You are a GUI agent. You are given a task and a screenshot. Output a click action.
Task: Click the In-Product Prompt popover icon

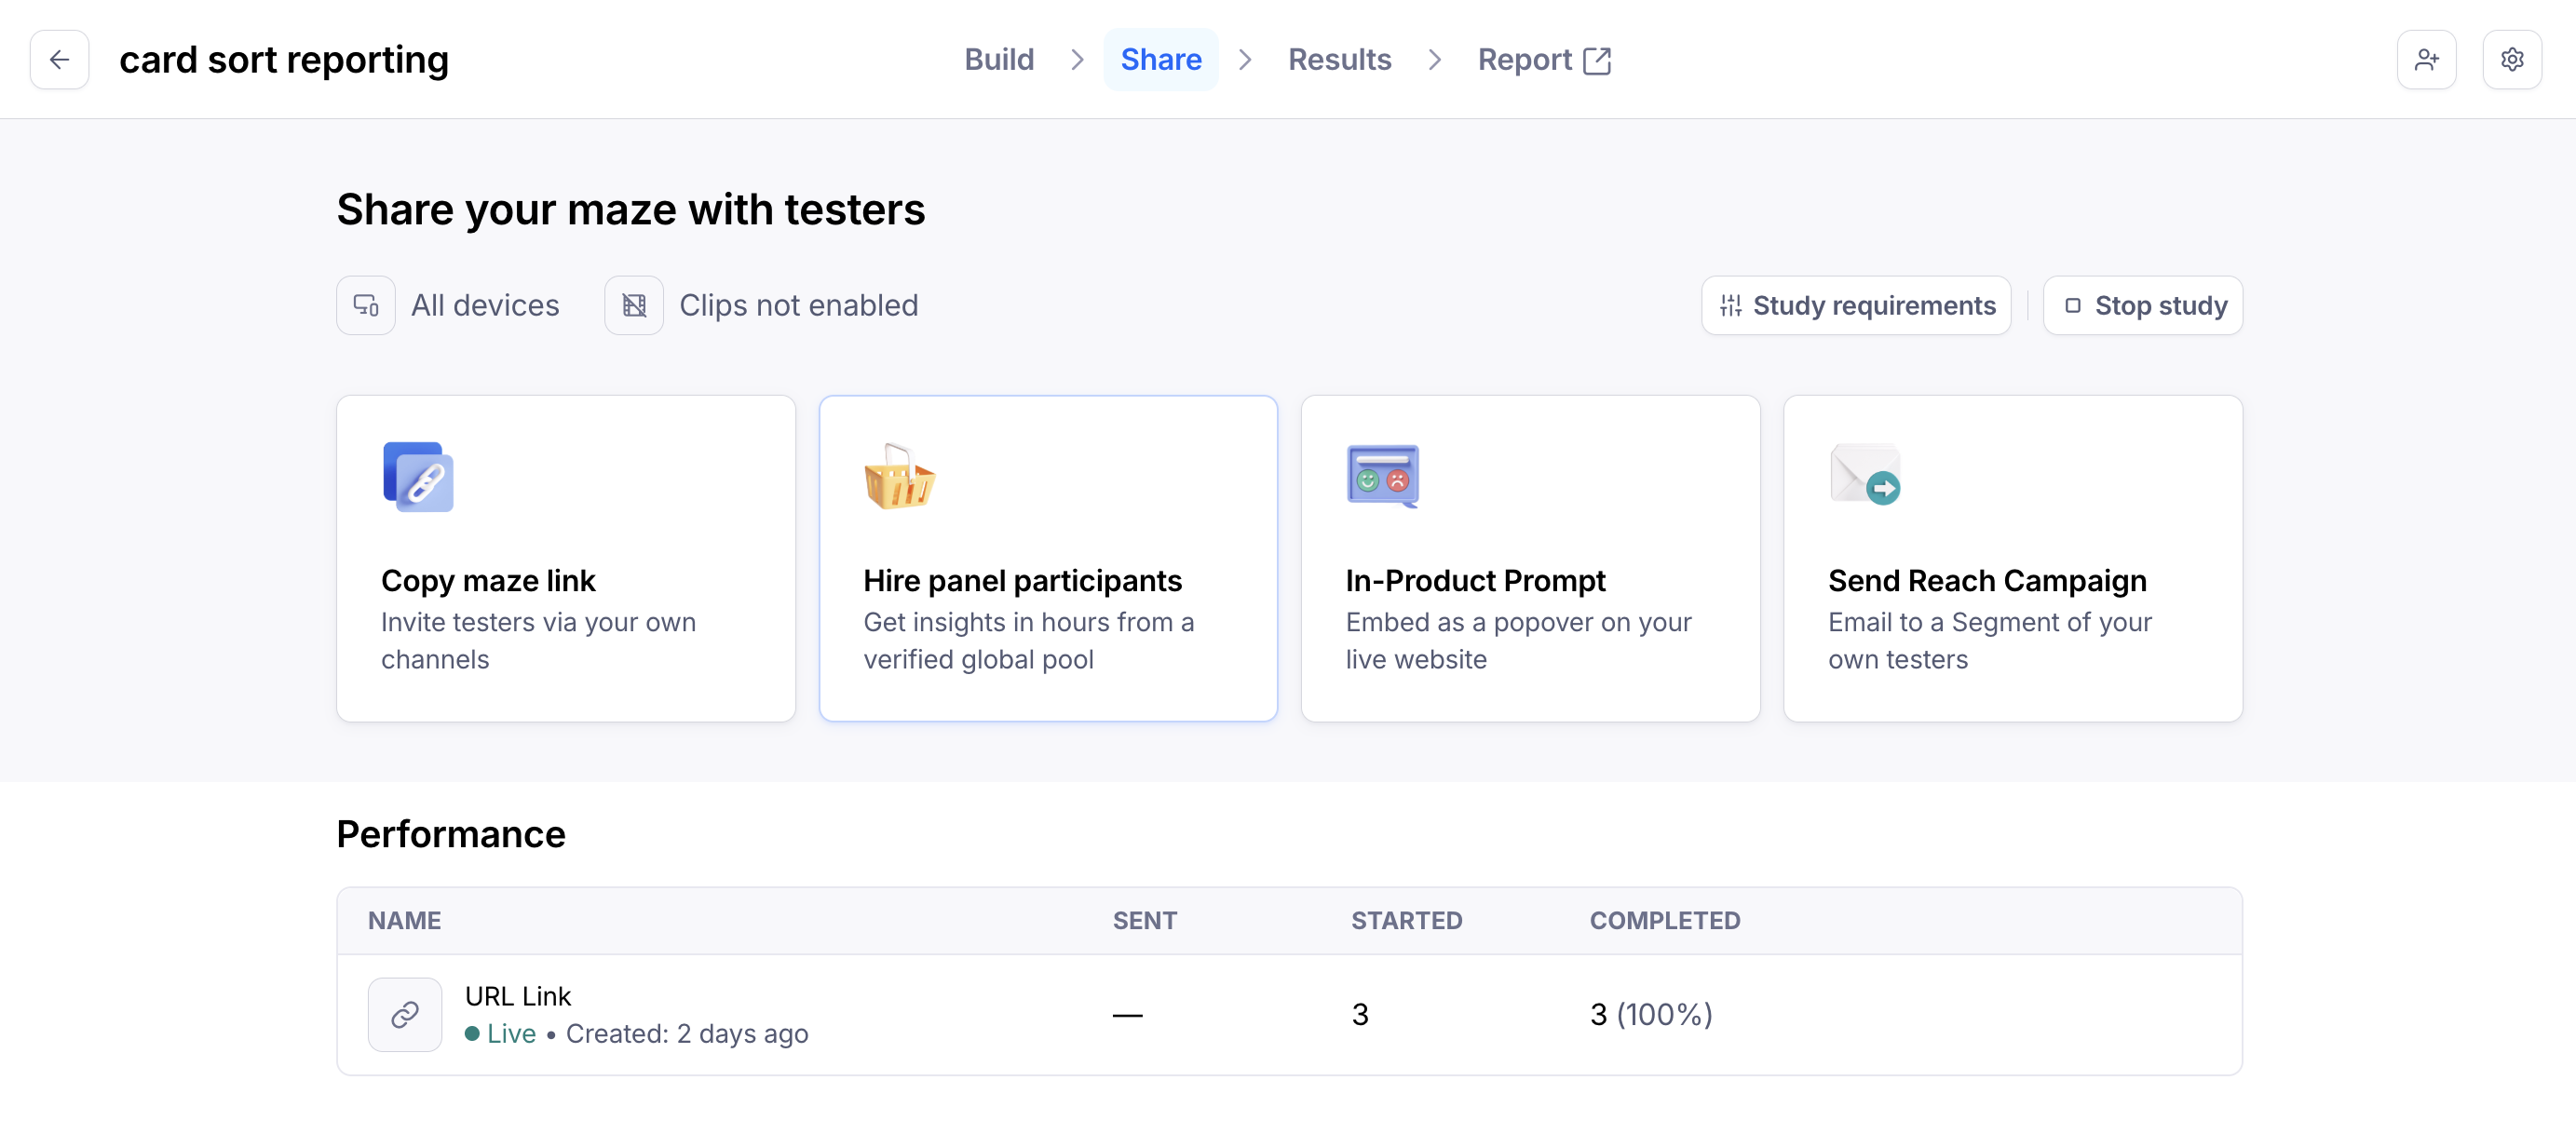pyautogui.click(x=1382, y=477)
